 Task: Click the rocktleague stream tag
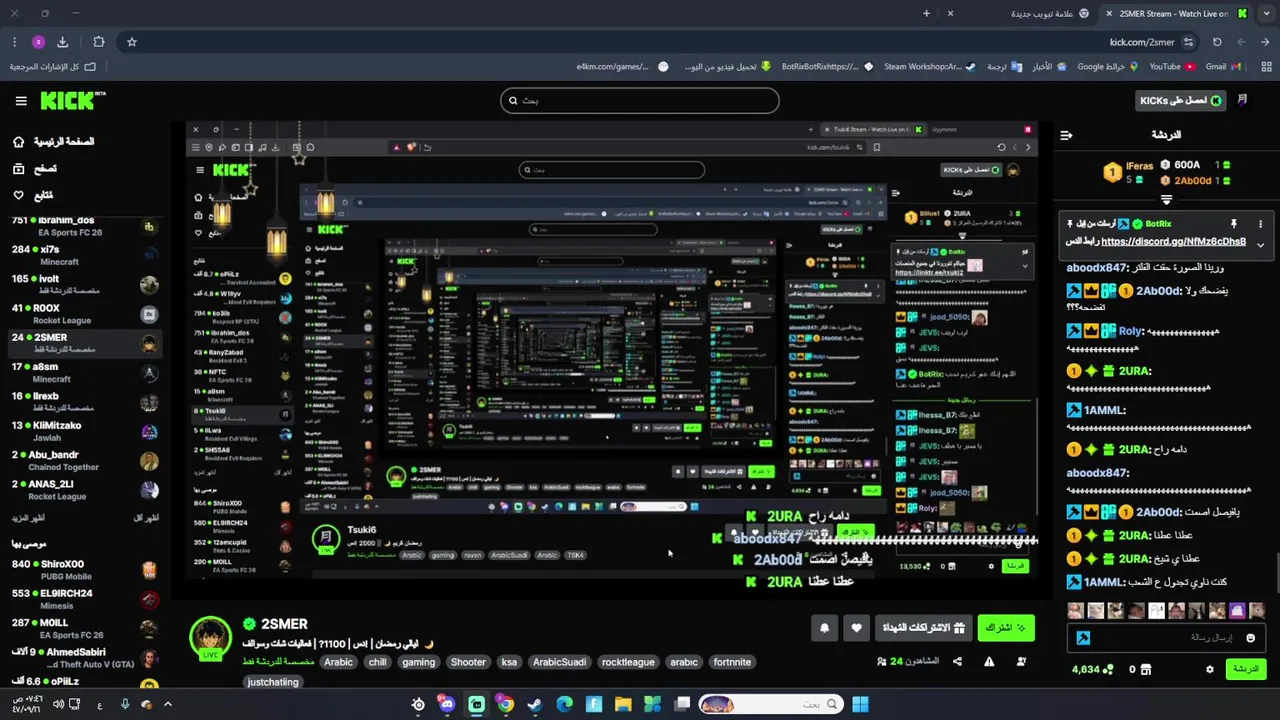pyautogui.click(x=628, y=662)
